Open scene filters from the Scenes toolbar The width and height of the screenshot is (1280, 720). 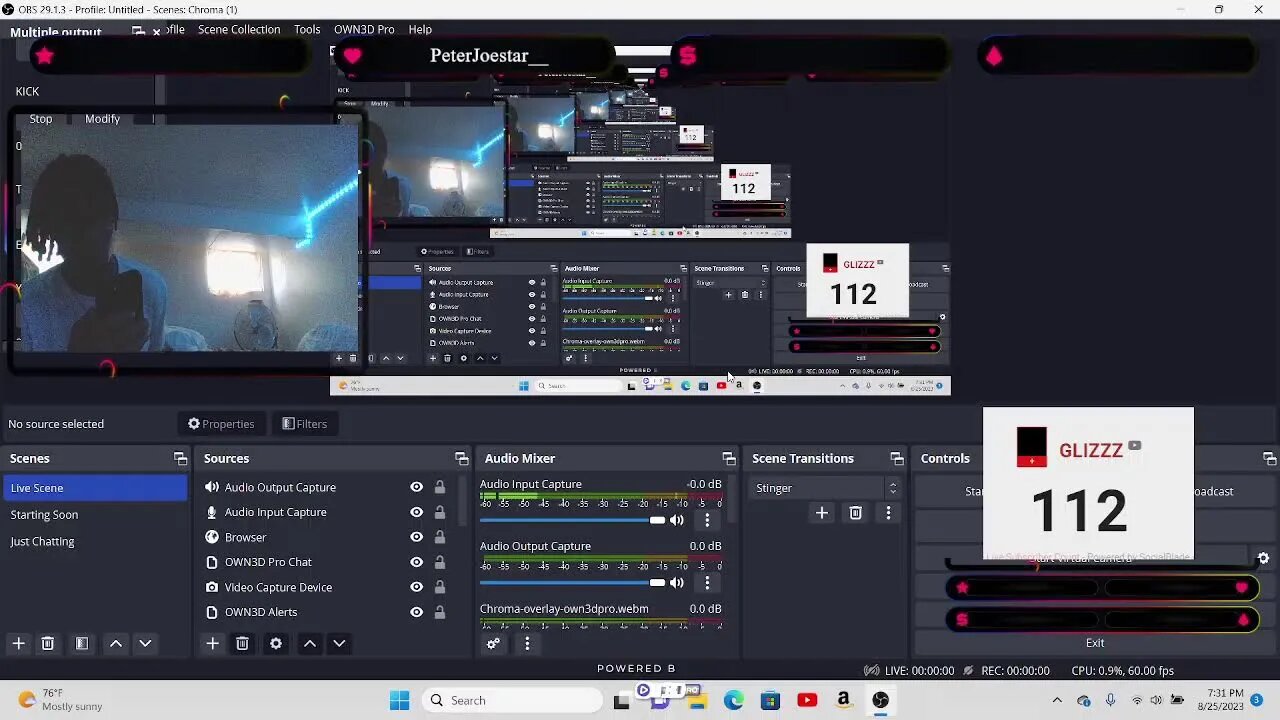(82, 644)
